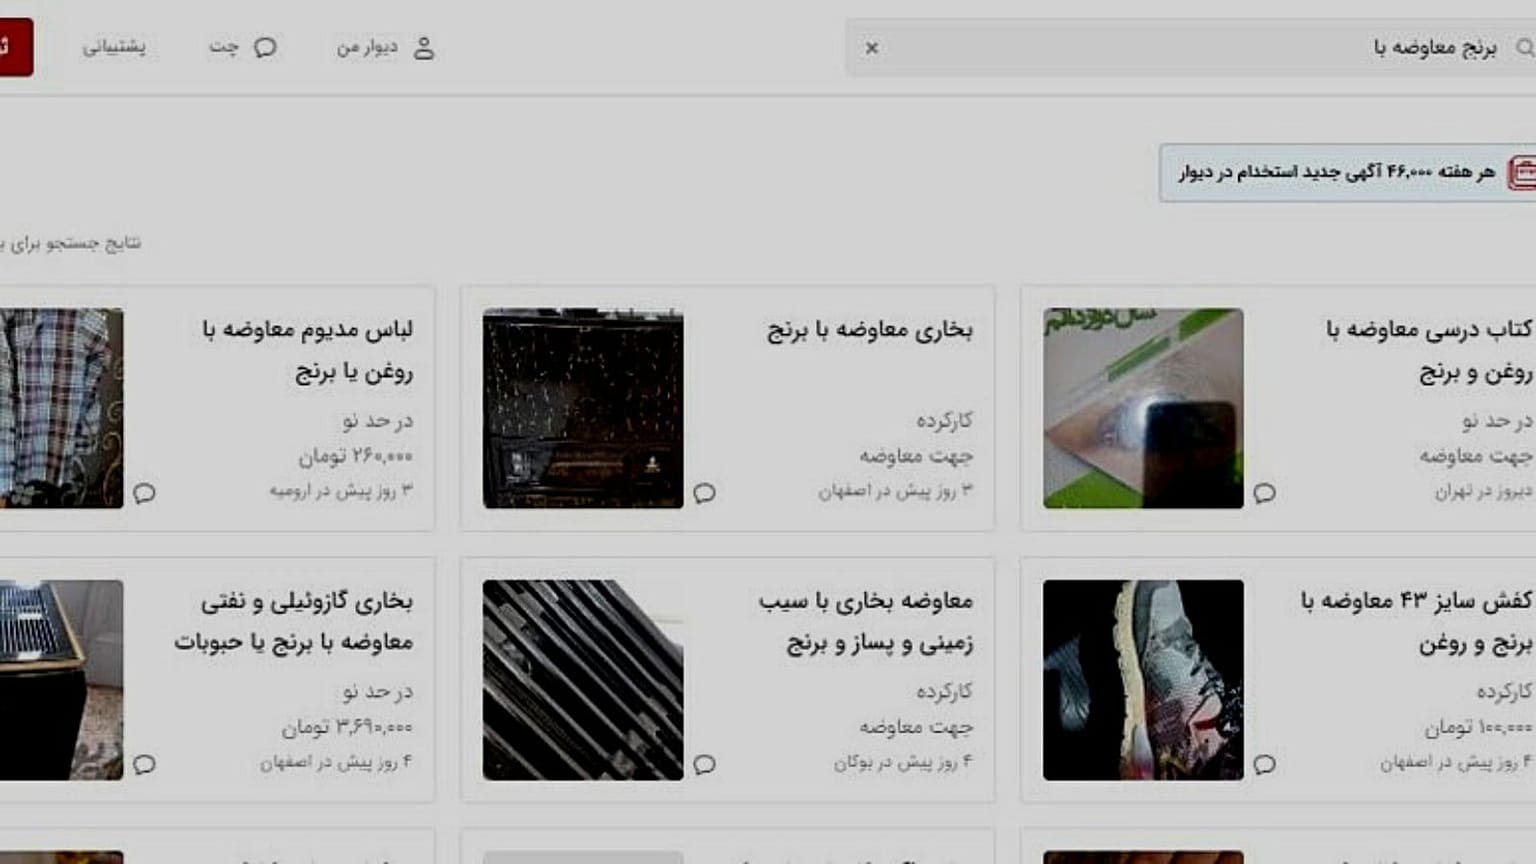Click the user profile icon
The width and height of the screenshot is (1536, 864).
[x=424, y=47]
